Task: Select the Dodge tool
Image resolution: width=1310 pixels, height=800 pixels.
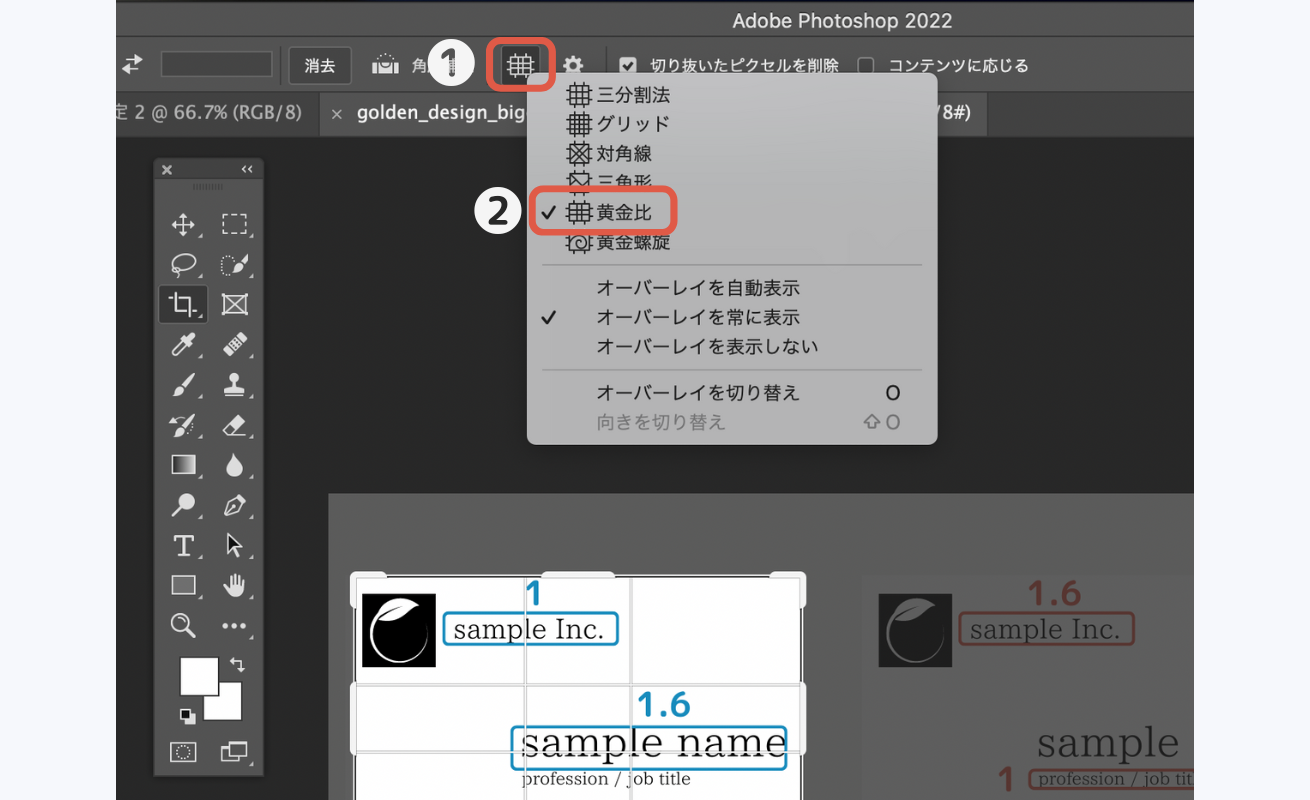Action: (183, 505)
